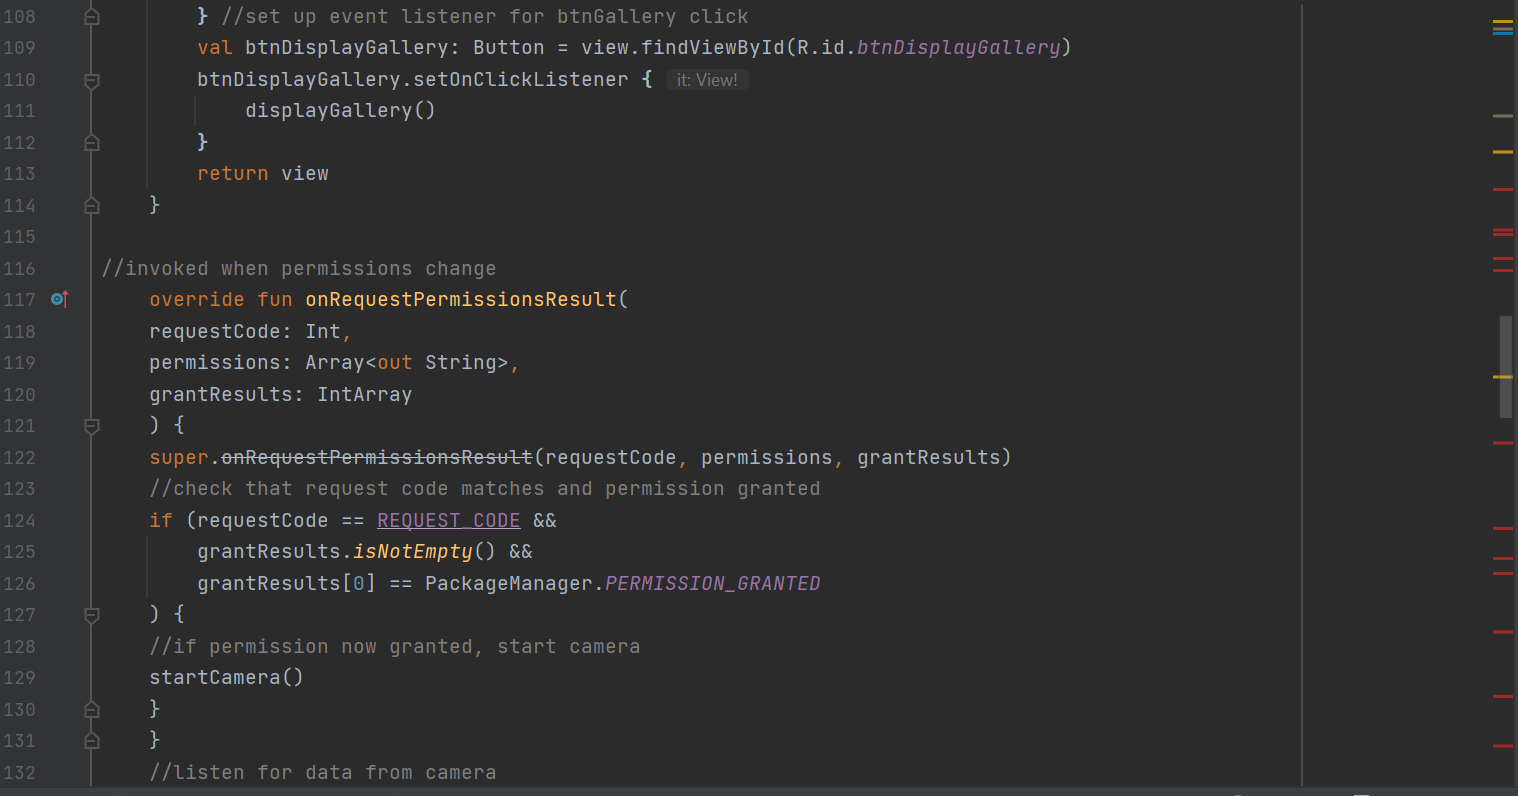This screenshot has width=1518, height=796.
Task: Click the fold end marker on line 112
Action: pos(91,143)
